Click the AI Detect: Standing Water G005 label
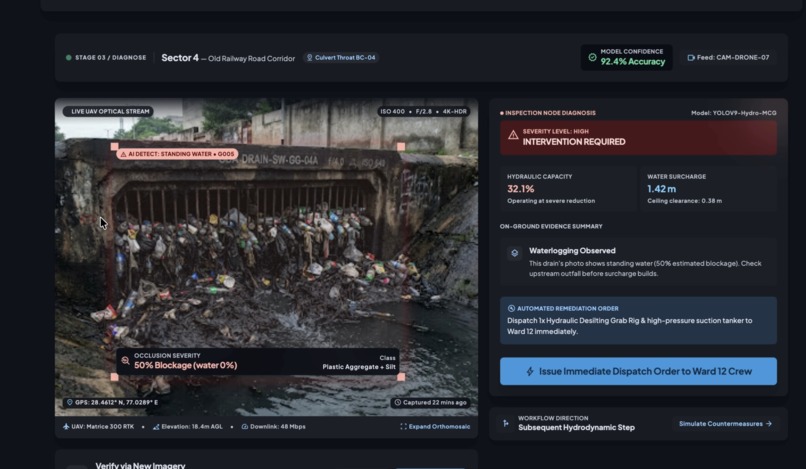Screen dimensions: 806x469 tap(177, 154)
